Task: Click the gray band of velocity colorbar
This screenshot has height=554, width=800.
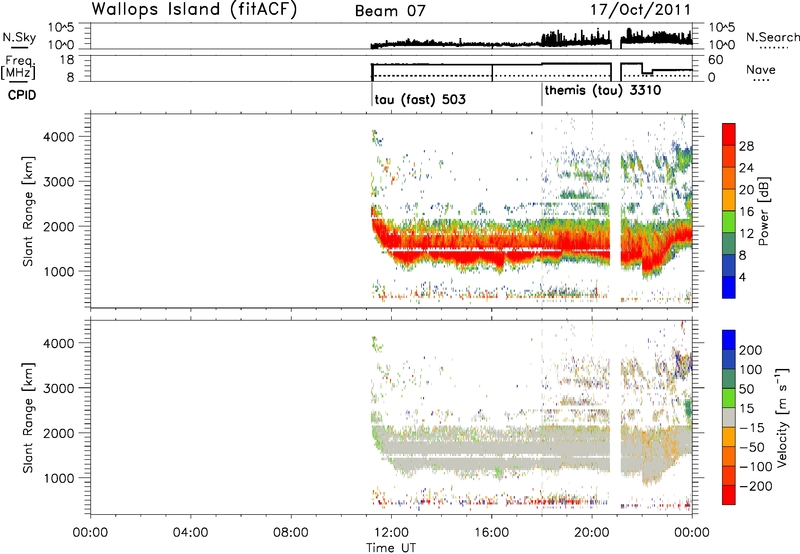Action: pyautogui.click(x=729, y=417)
